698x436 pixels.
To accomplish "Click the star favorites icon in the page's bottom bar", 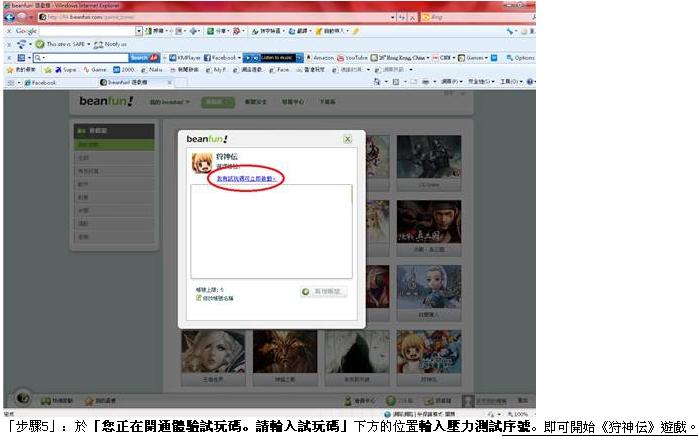I will pyautogui.click(x=89, y=401).
